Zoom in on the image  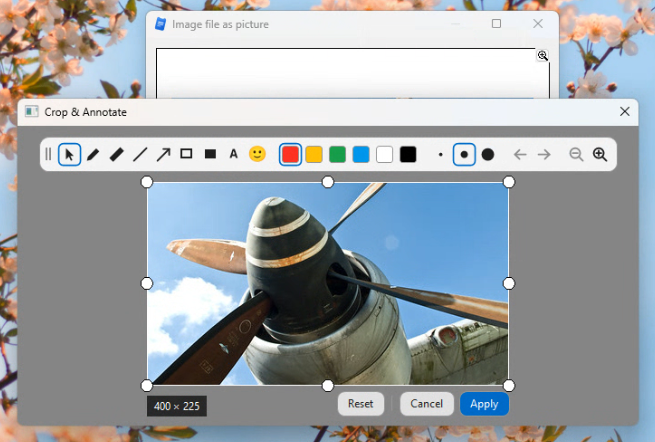[x=600, y=155]
